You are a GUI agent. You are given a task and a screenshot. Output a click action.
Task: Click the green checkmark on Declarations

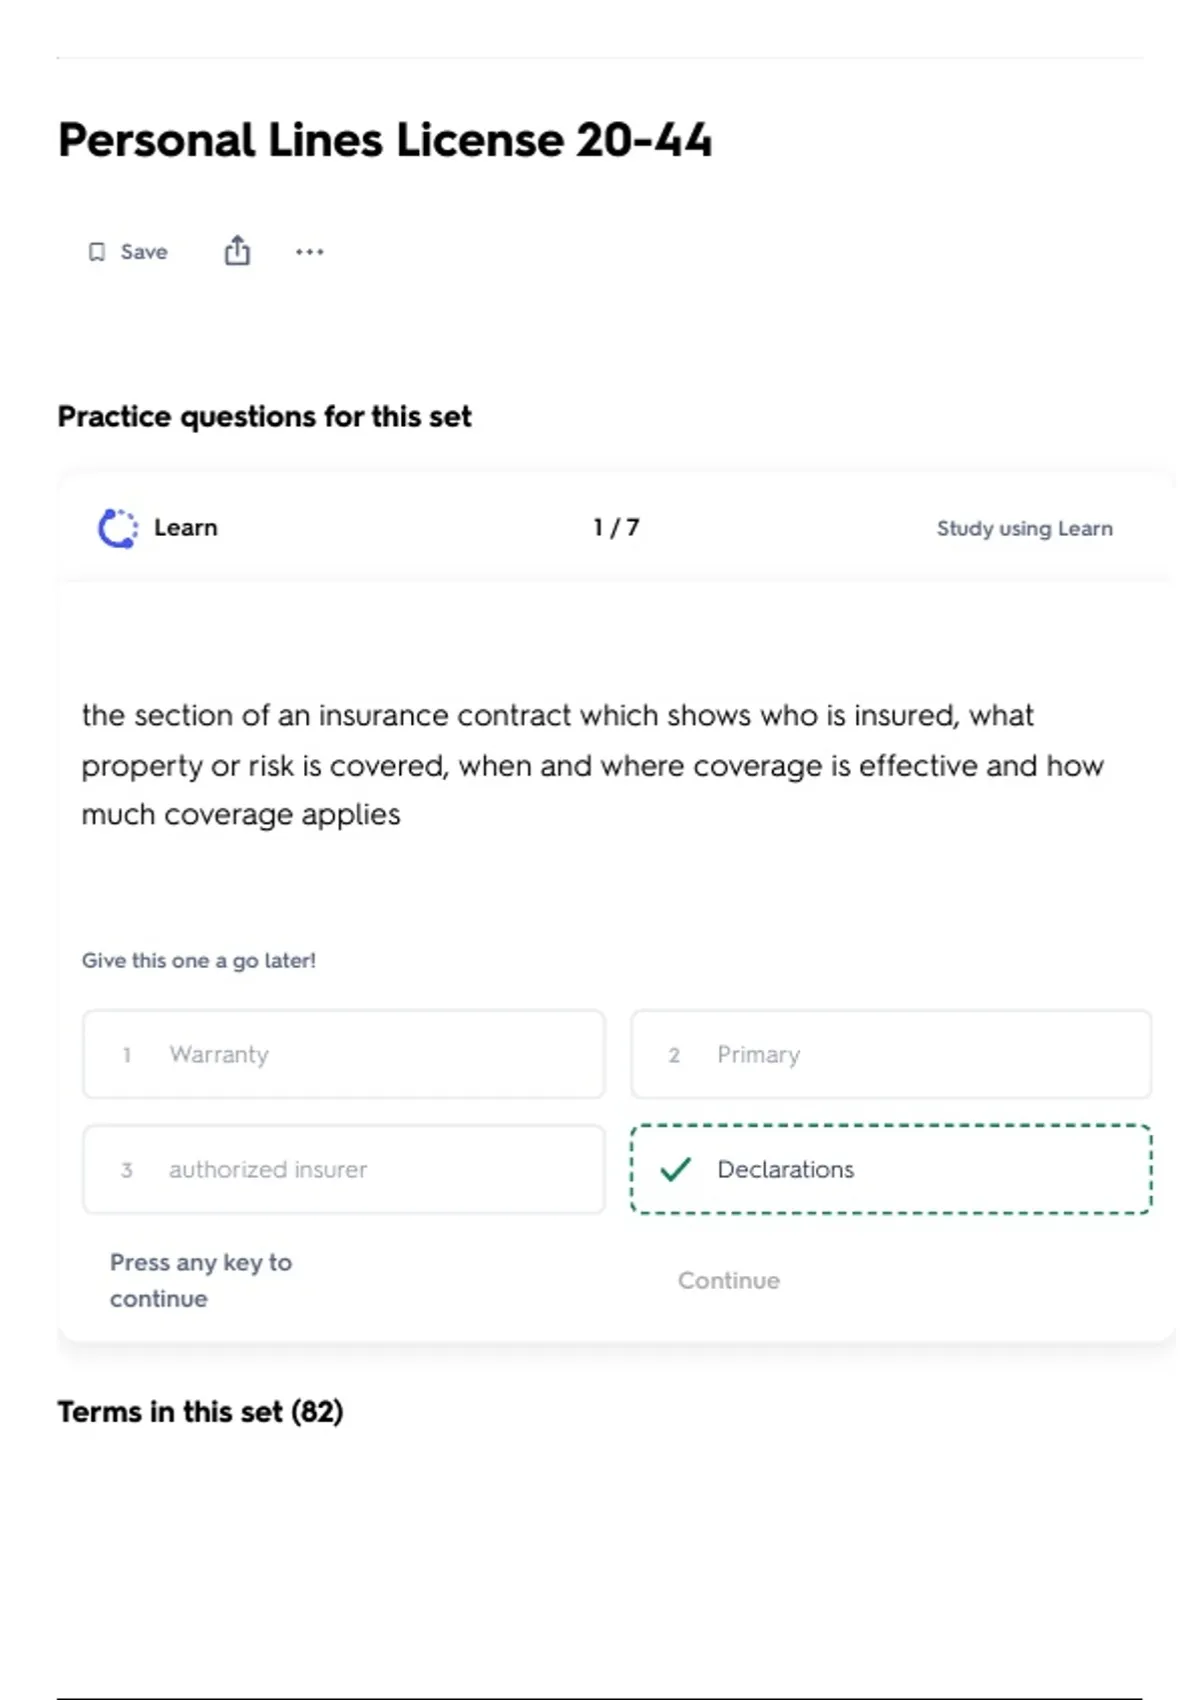tap(676, 1169)
